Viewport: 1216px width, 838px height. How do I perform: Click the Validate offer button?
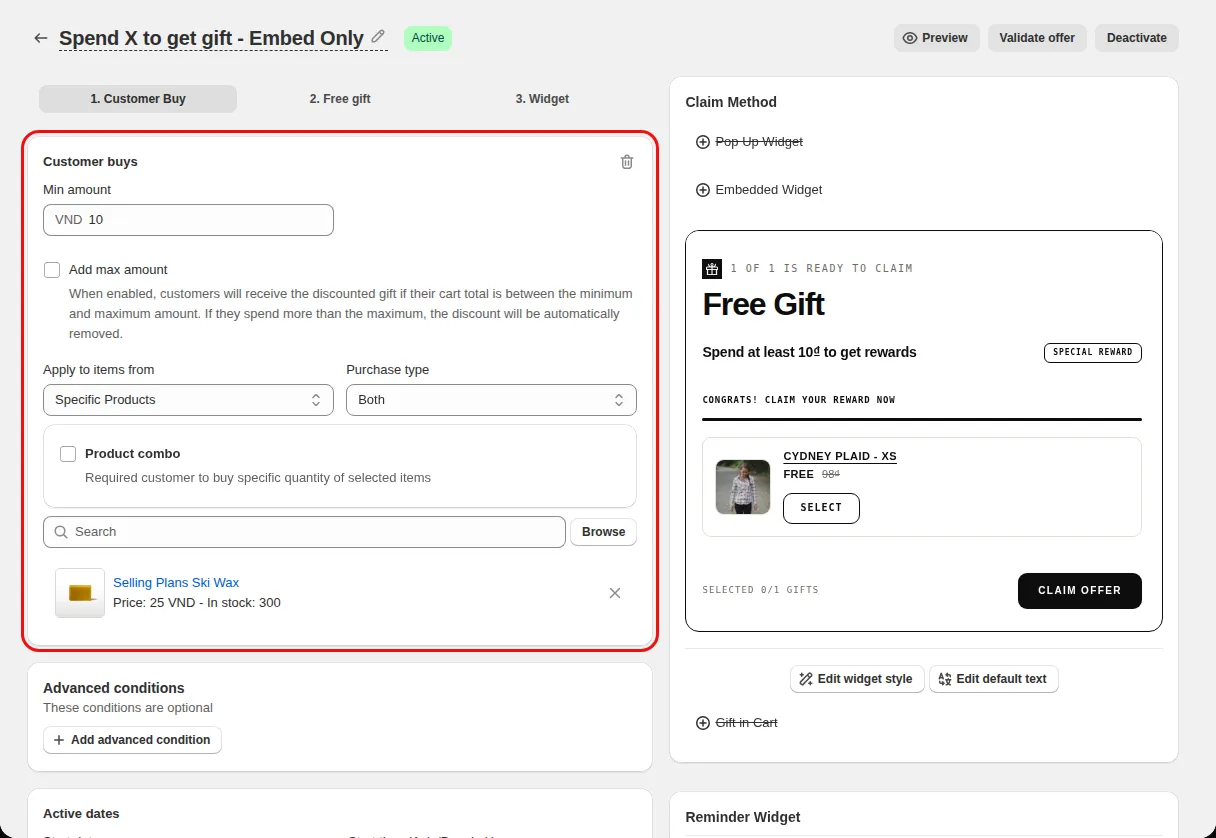click(1037, 38)
